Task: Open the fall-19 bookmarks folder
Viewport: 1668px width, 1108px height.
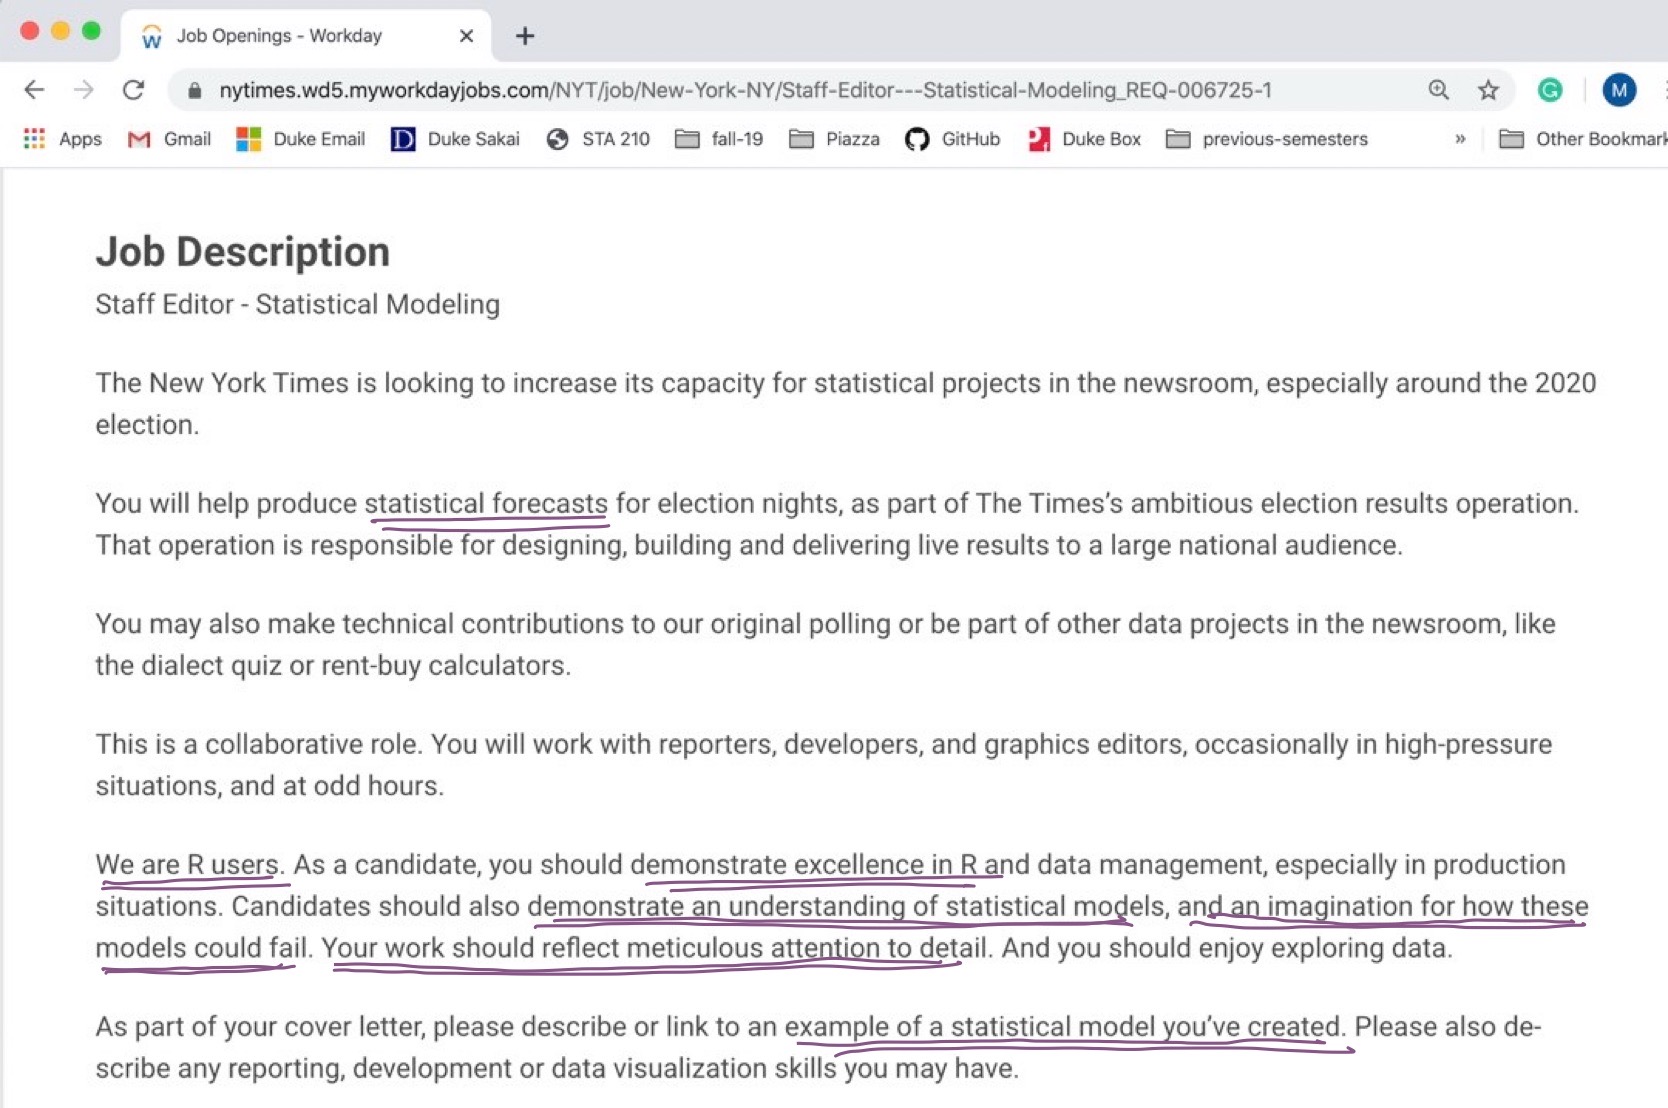Action: tap(719, 139)
